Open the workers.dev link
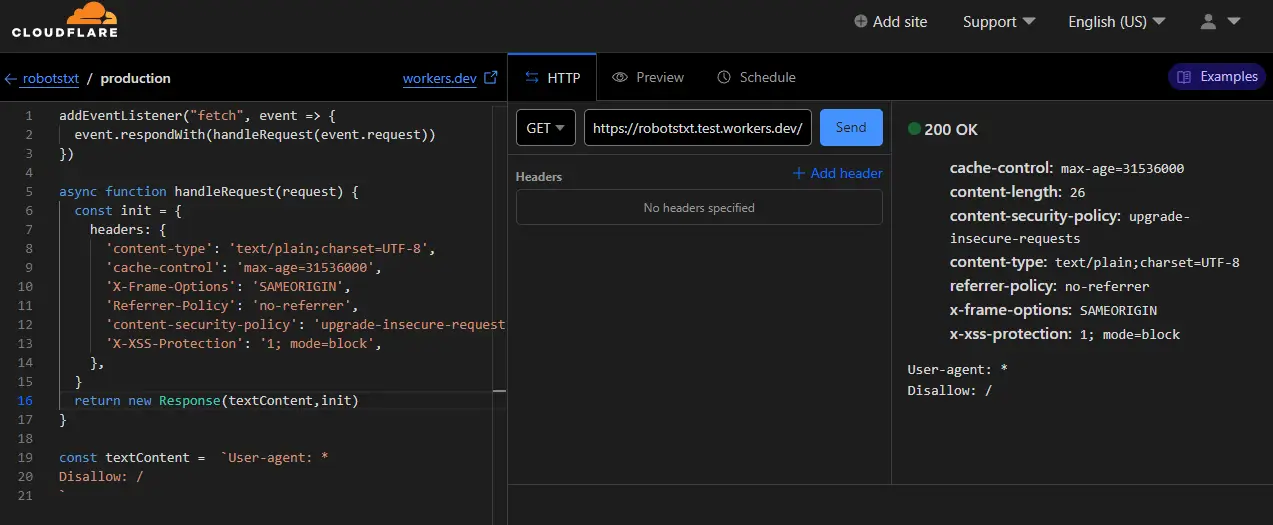 pos(440,78)
